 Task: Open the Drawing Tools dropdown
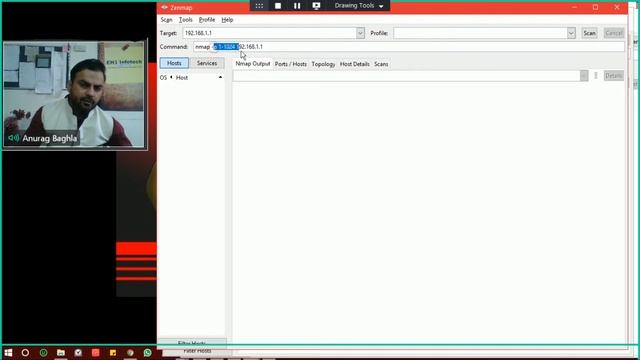click(x=359, y=6)
